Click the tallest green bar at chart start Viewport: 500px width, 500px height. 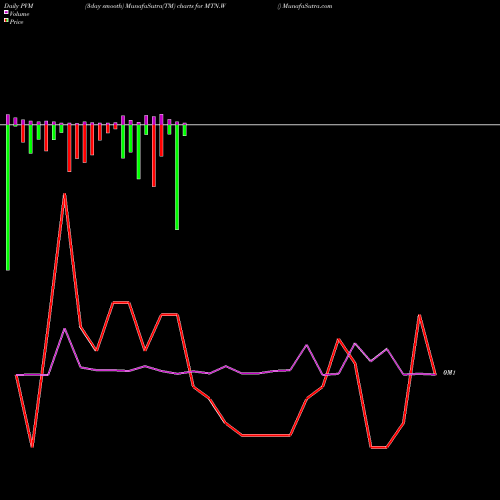8,197
